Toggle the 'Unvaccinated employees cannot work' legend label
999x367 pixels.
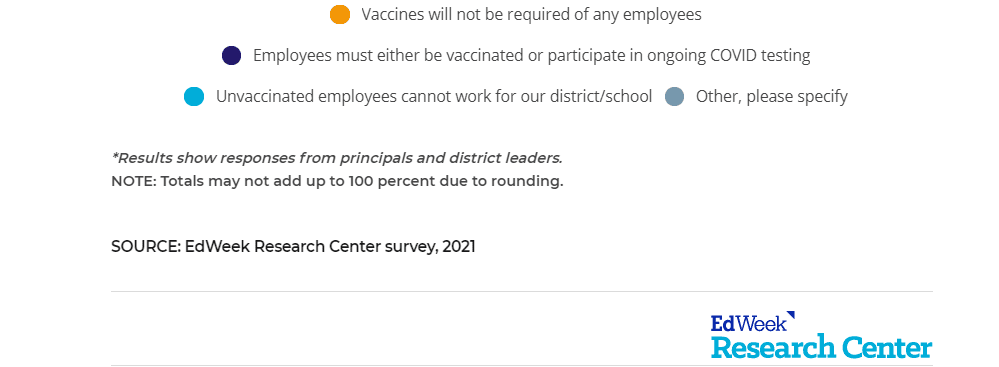pos(434,97)
